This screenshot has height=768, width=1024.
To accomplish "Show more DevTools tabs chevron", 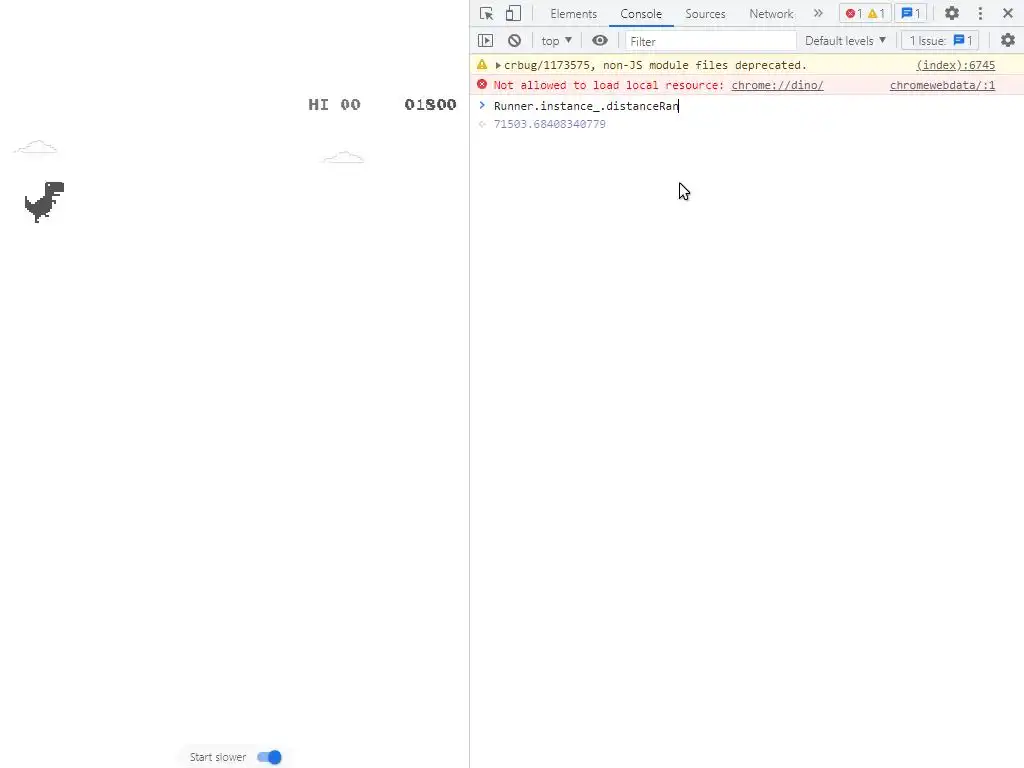I will tap(818, 13).
